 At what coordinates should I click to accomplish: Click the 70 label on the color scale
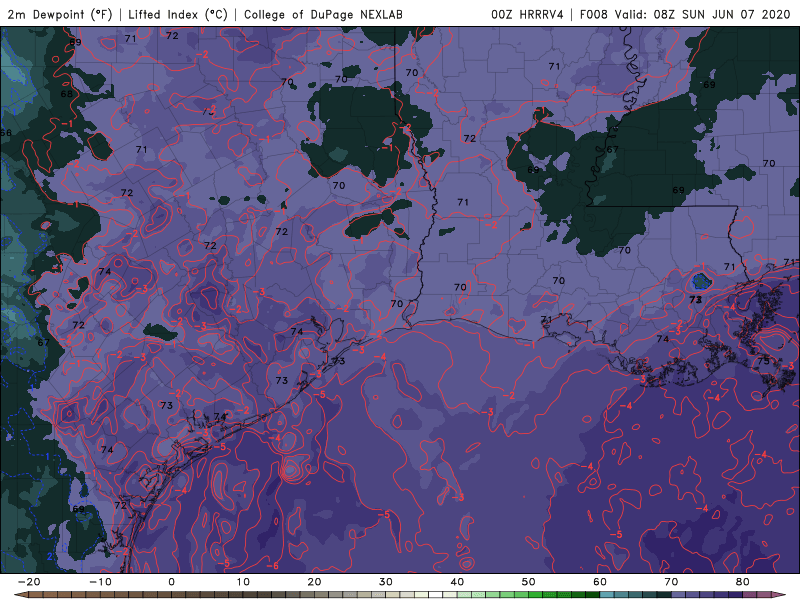671,582
